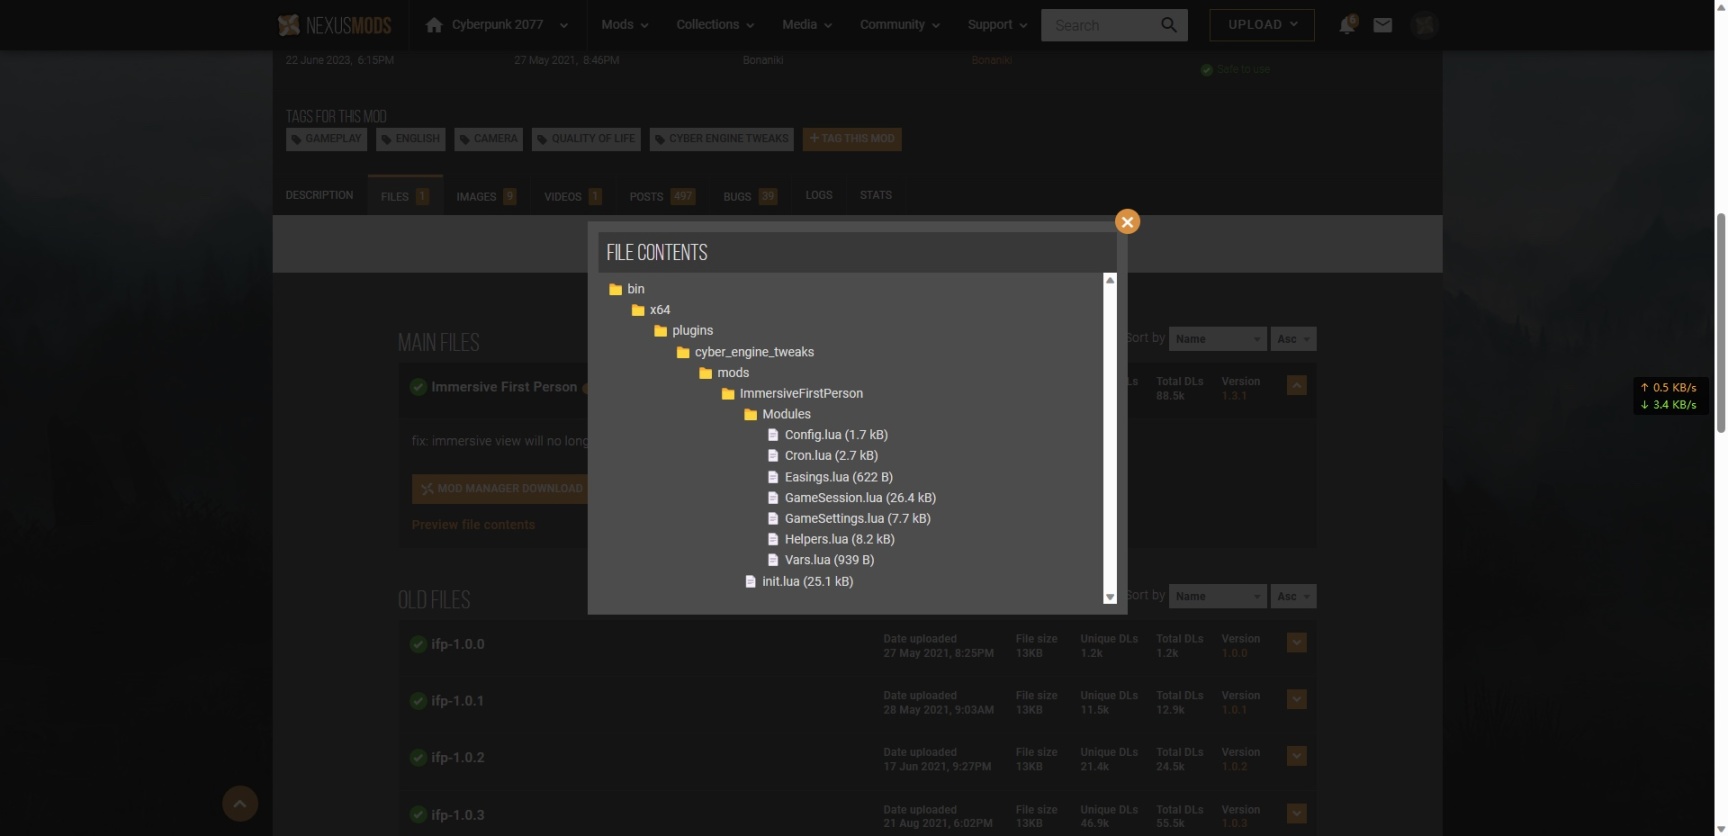Collapse the Immersive First Person main file
This screenshot has height=836, width=1728.
[1297, 385]
